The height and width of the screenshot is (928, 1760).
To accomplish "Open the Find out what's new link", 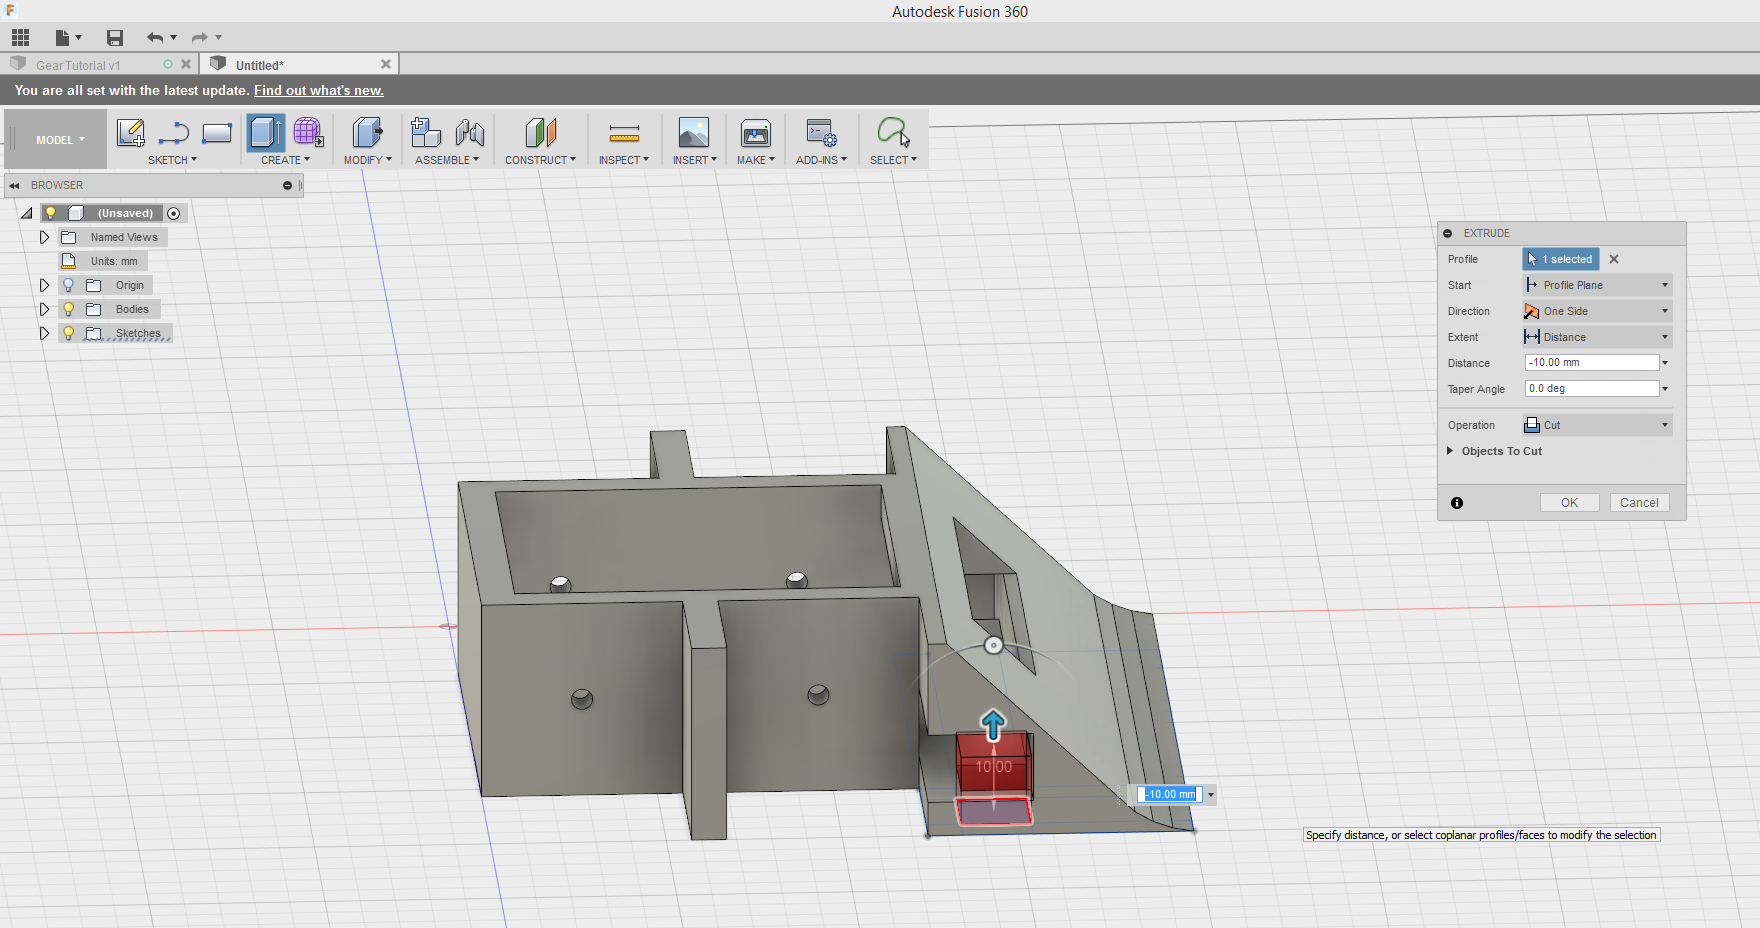I will [x=318, y=90].
